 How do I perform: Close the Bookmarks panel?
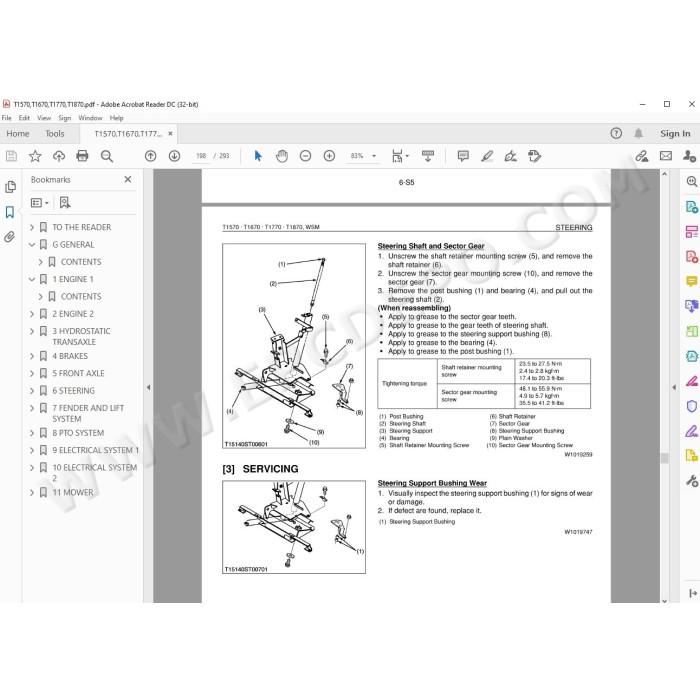(128, 179)
